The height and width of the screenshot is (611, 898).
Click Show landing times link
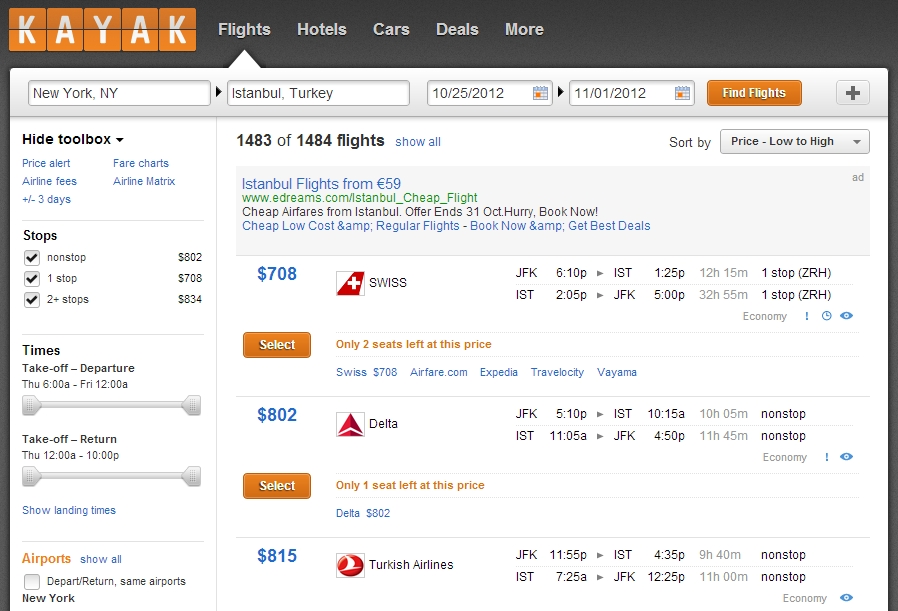(69, 510)
